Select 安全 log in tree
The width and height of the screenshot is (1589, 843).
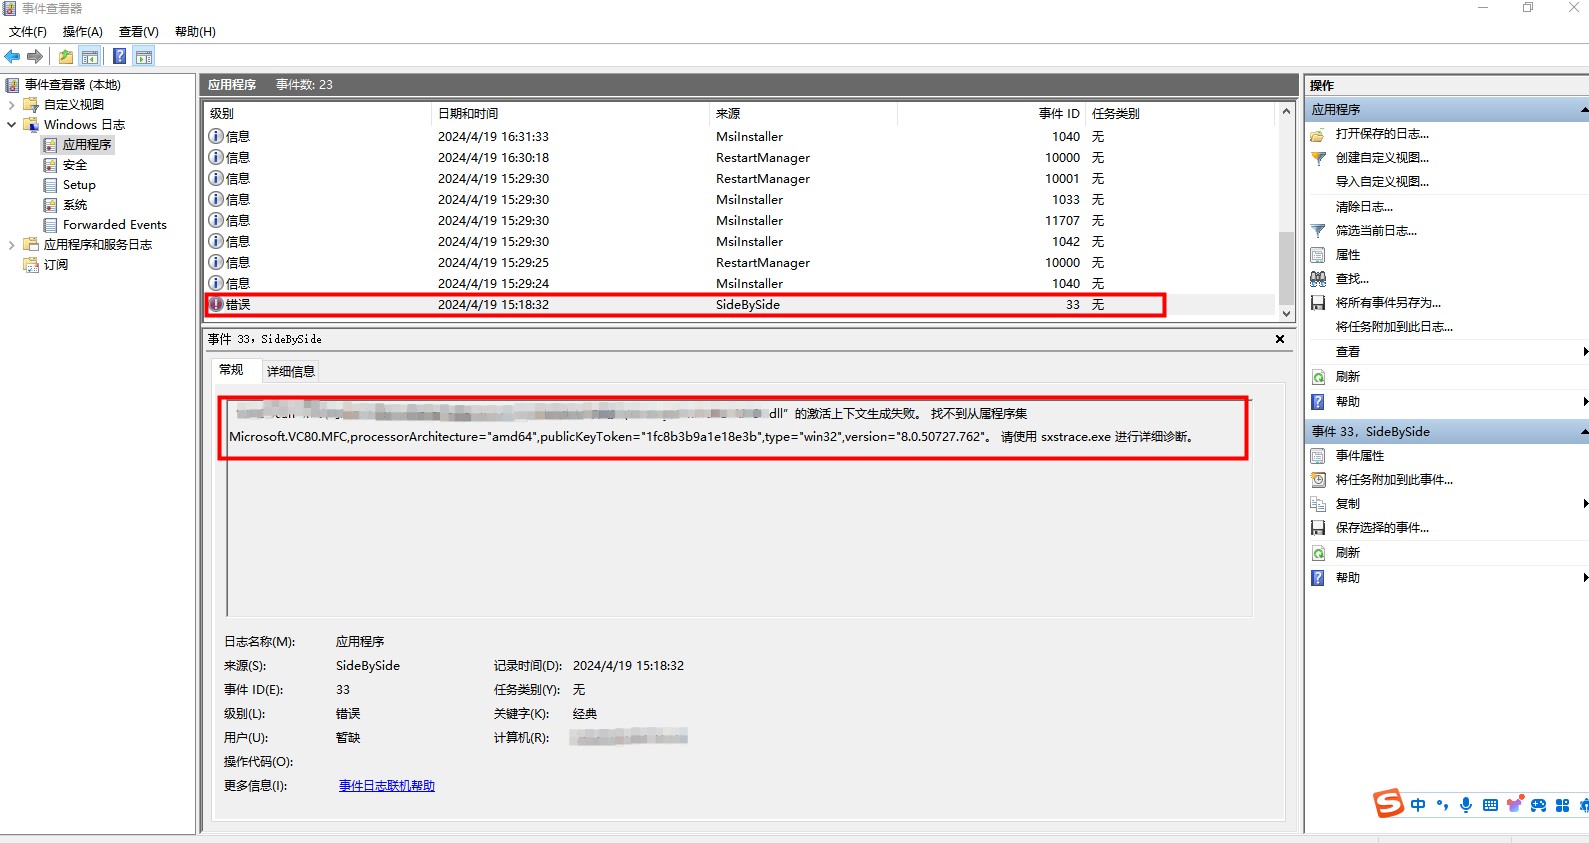click(x=75, y=165)
